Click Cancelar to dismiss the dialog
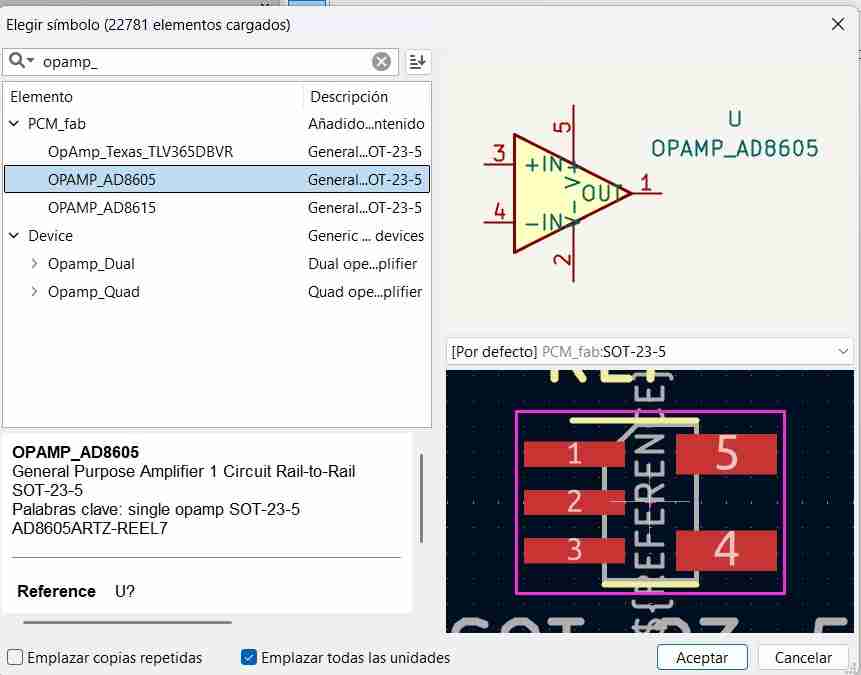861x675 pixels. 803,657
